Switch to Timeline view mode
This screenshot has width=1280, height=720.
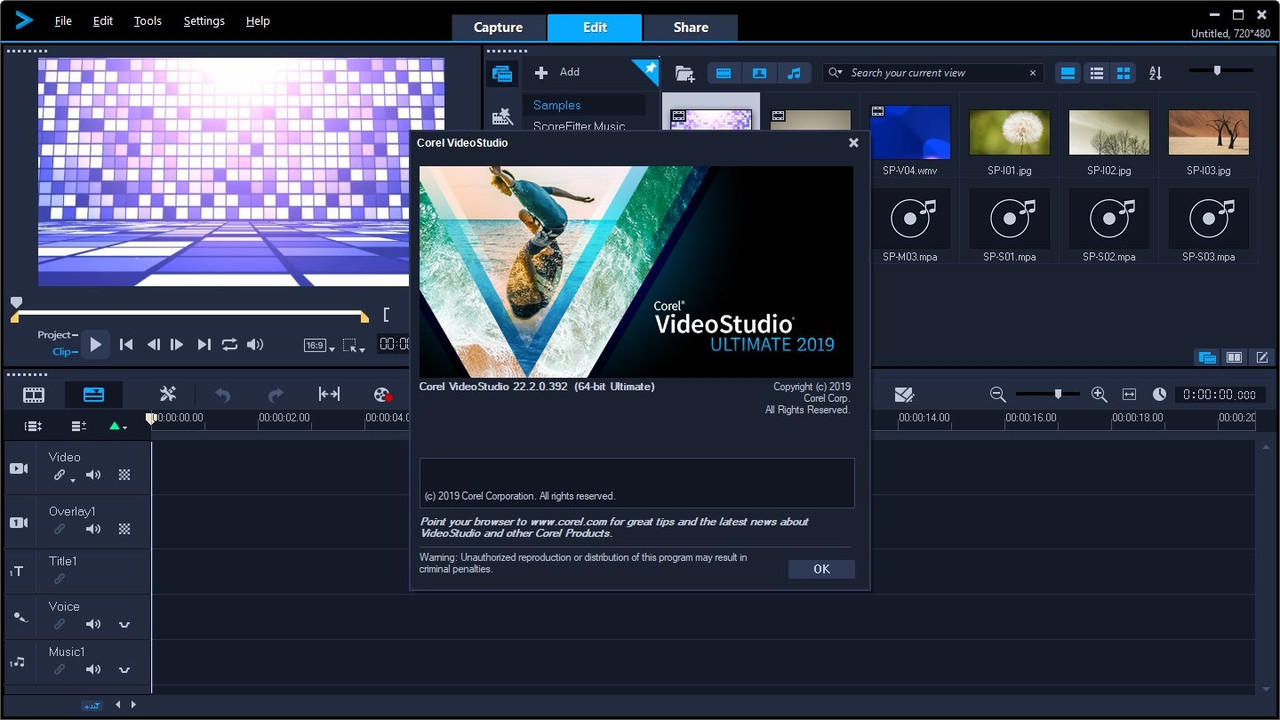click(x=94, y=395)
